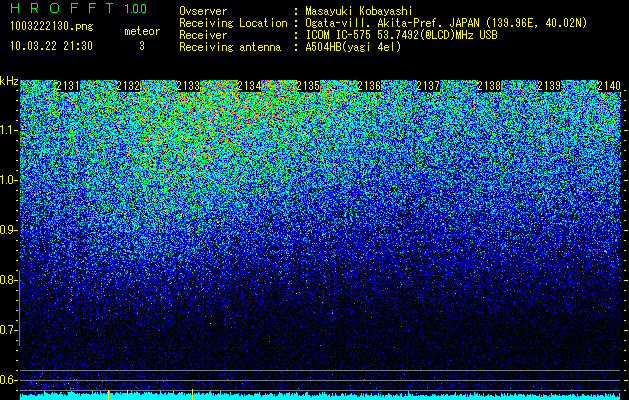The image size is (629, 400).
Task: Click the observer name Masayuki Kobayashi
Action: (359, 11)
